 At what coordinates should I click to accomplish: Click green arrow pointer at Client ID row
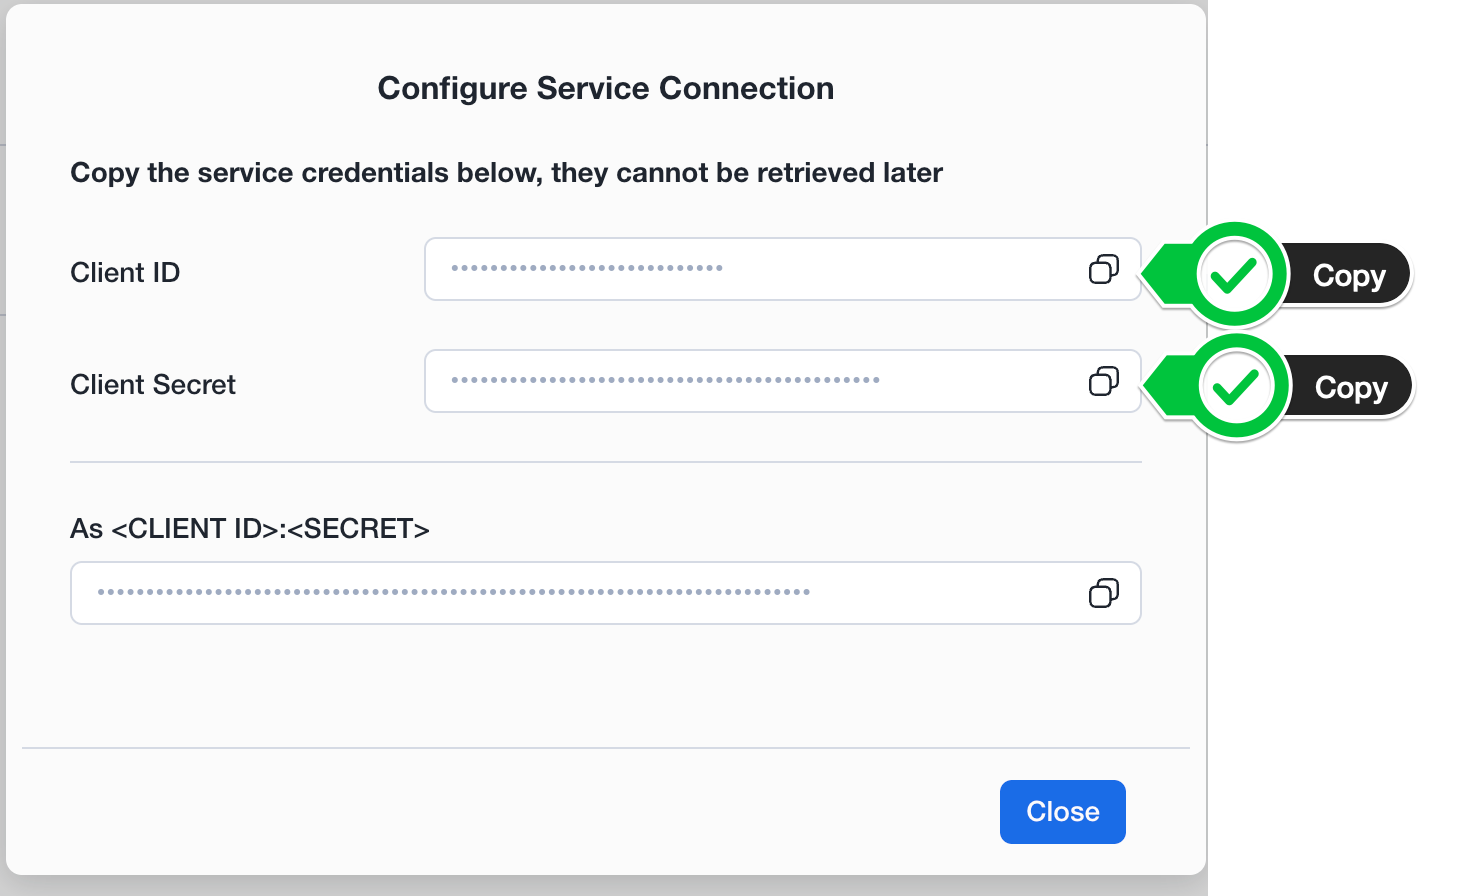coord(1166,275)
